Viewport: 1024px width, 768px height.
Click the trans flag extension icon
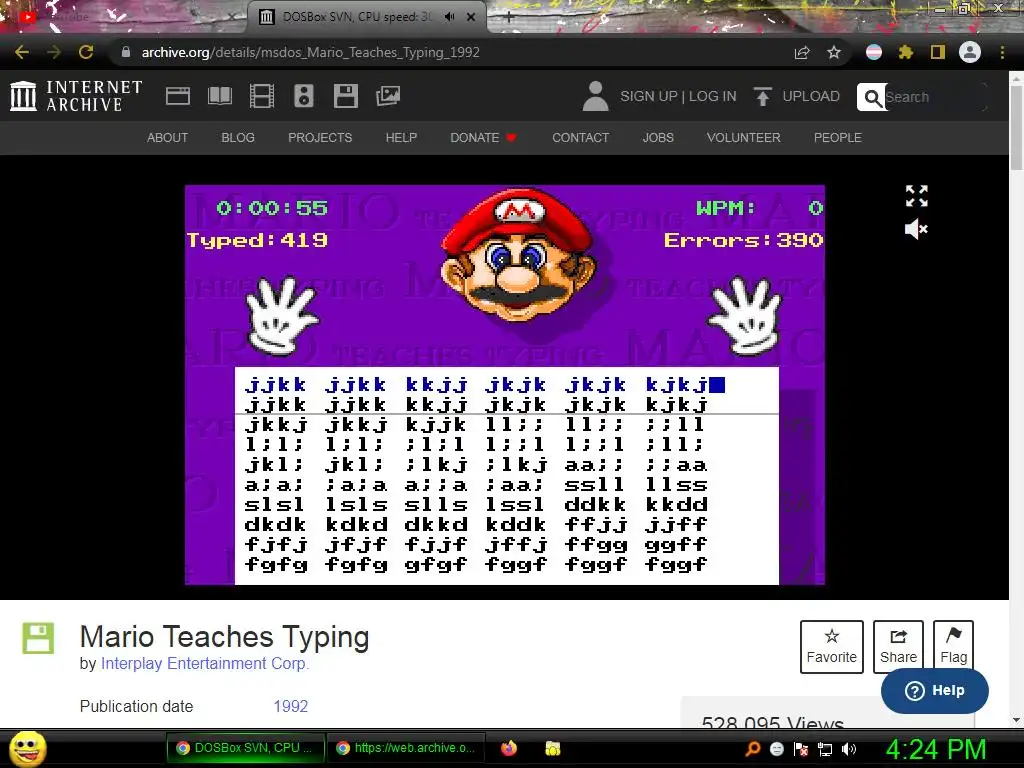coord(874,52)
